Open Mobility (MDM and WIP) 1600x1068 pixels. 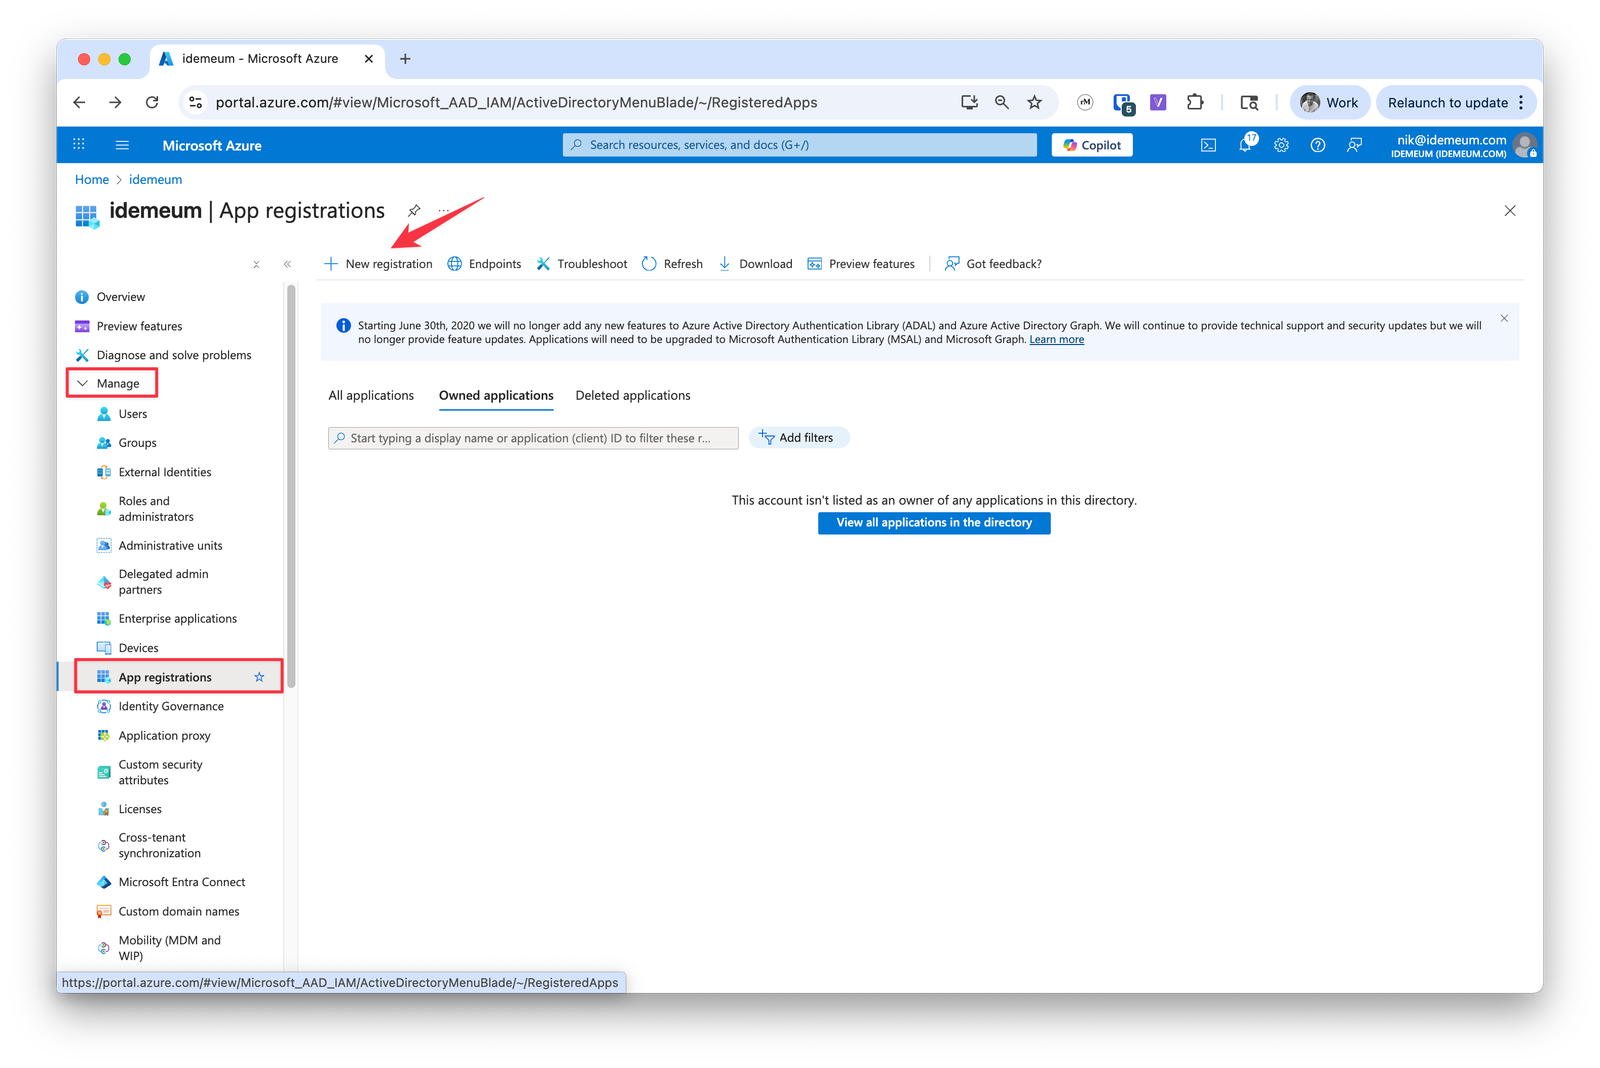coord(169,948)
